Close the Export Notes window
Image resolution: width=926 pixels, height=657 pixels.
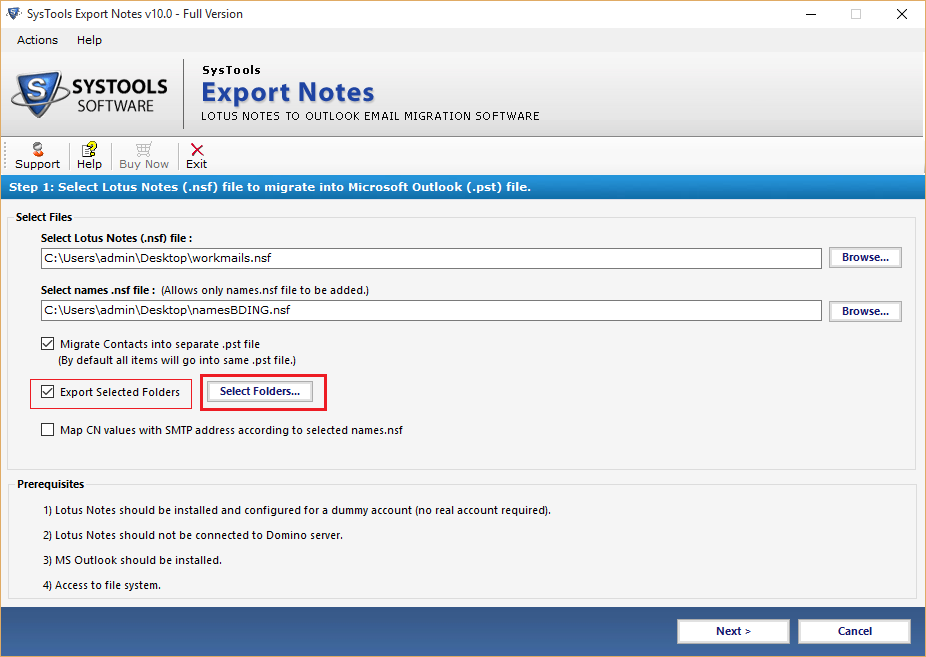tap(902, 14)
